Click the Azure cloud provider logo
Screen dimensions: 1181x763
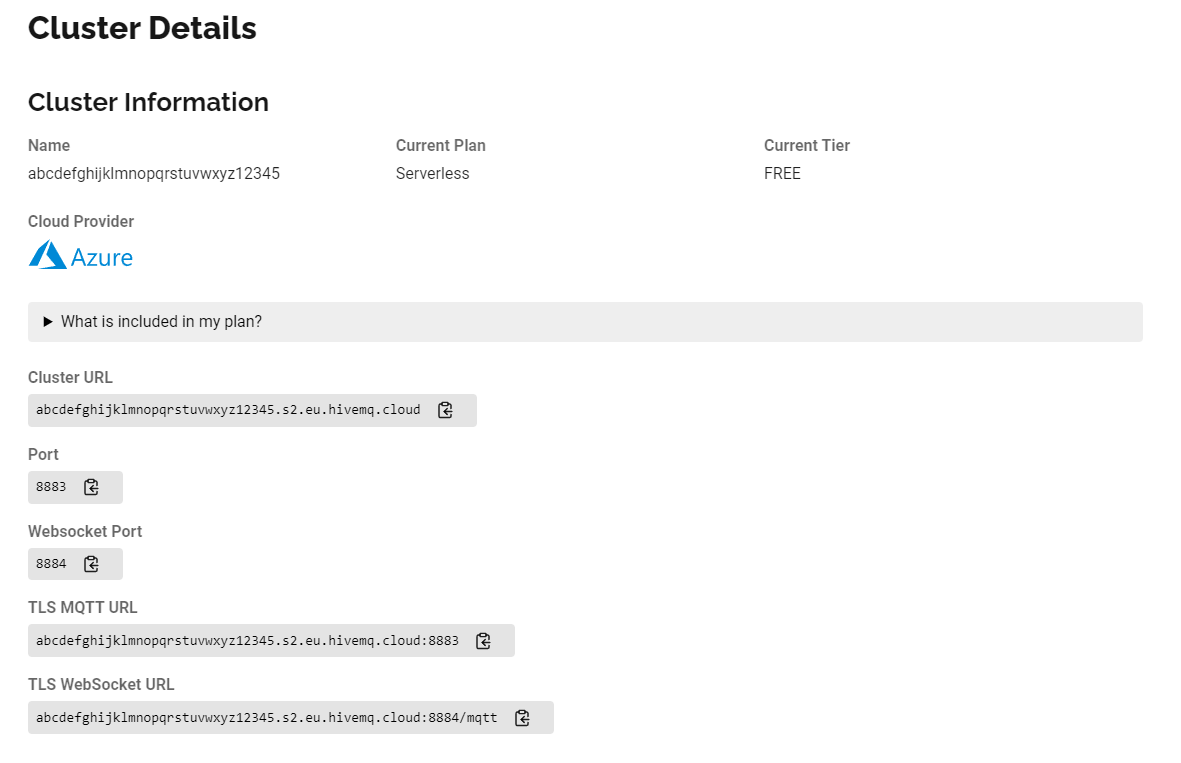click(x=81, y=256)
